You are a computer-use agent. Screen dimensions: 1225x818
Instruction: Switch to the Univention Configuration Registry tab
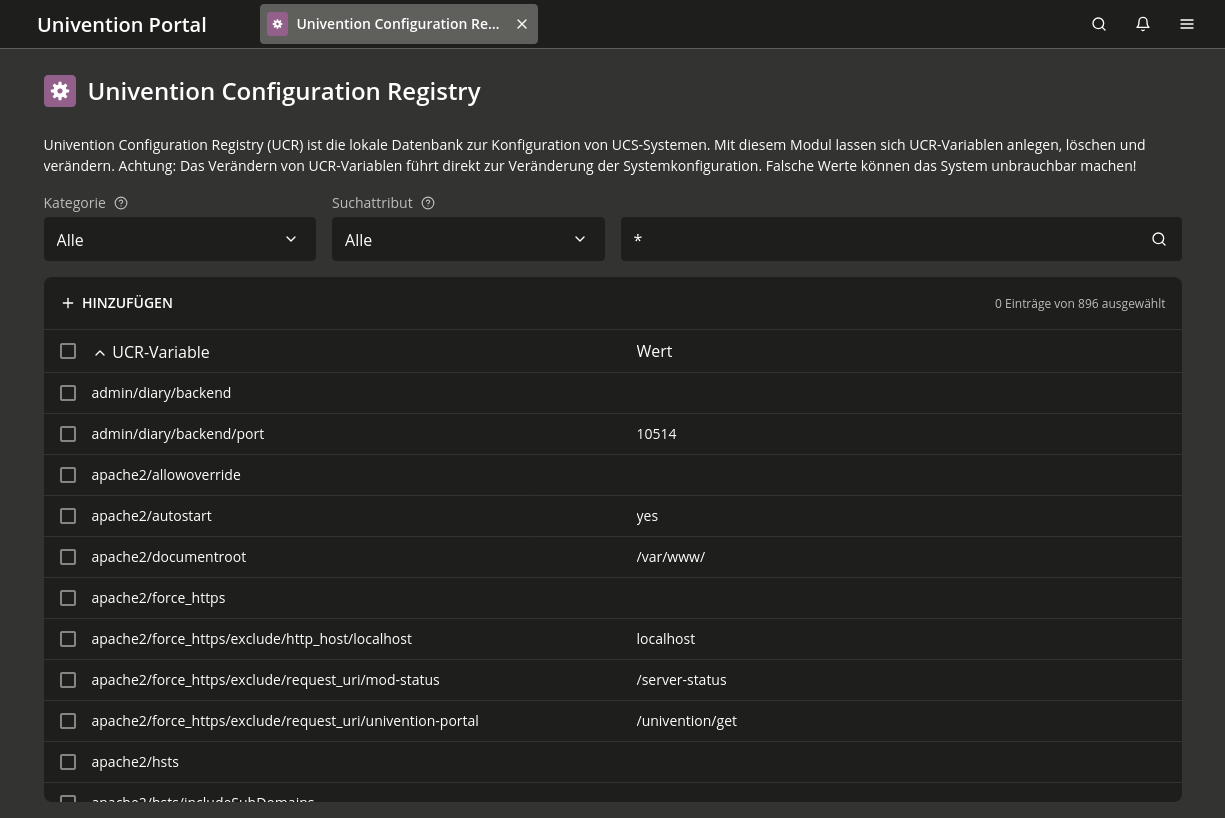pos(398,24)
